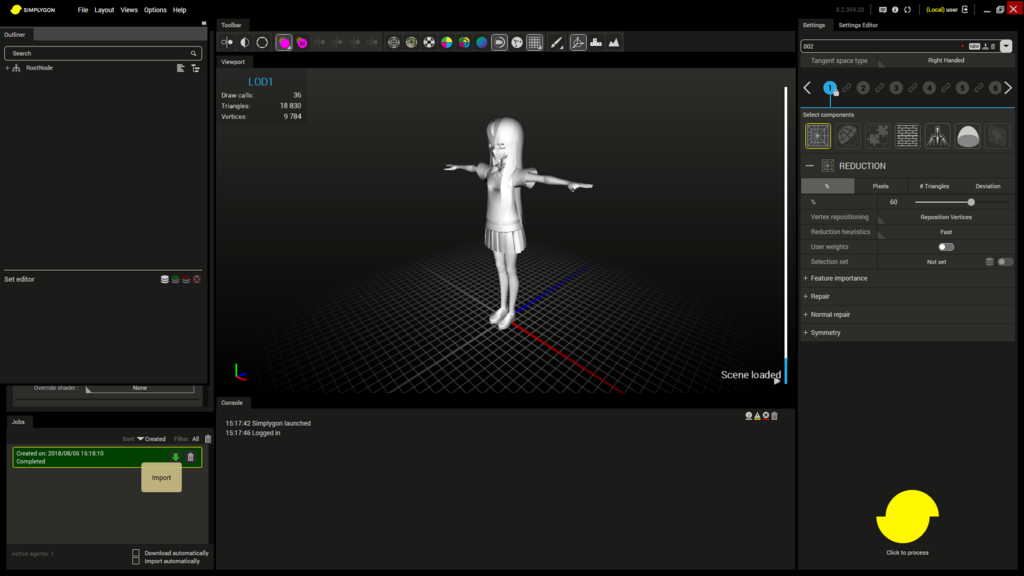Select the skeleton bone reduction component
This screenshot has height=576, width=1024.
point(938,136)
